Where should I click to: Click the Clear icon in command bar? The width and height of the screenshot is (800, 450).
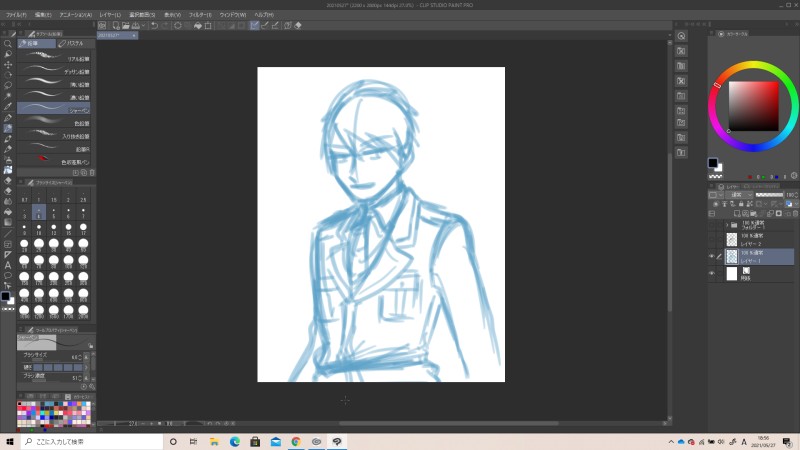tap(178, 26)
